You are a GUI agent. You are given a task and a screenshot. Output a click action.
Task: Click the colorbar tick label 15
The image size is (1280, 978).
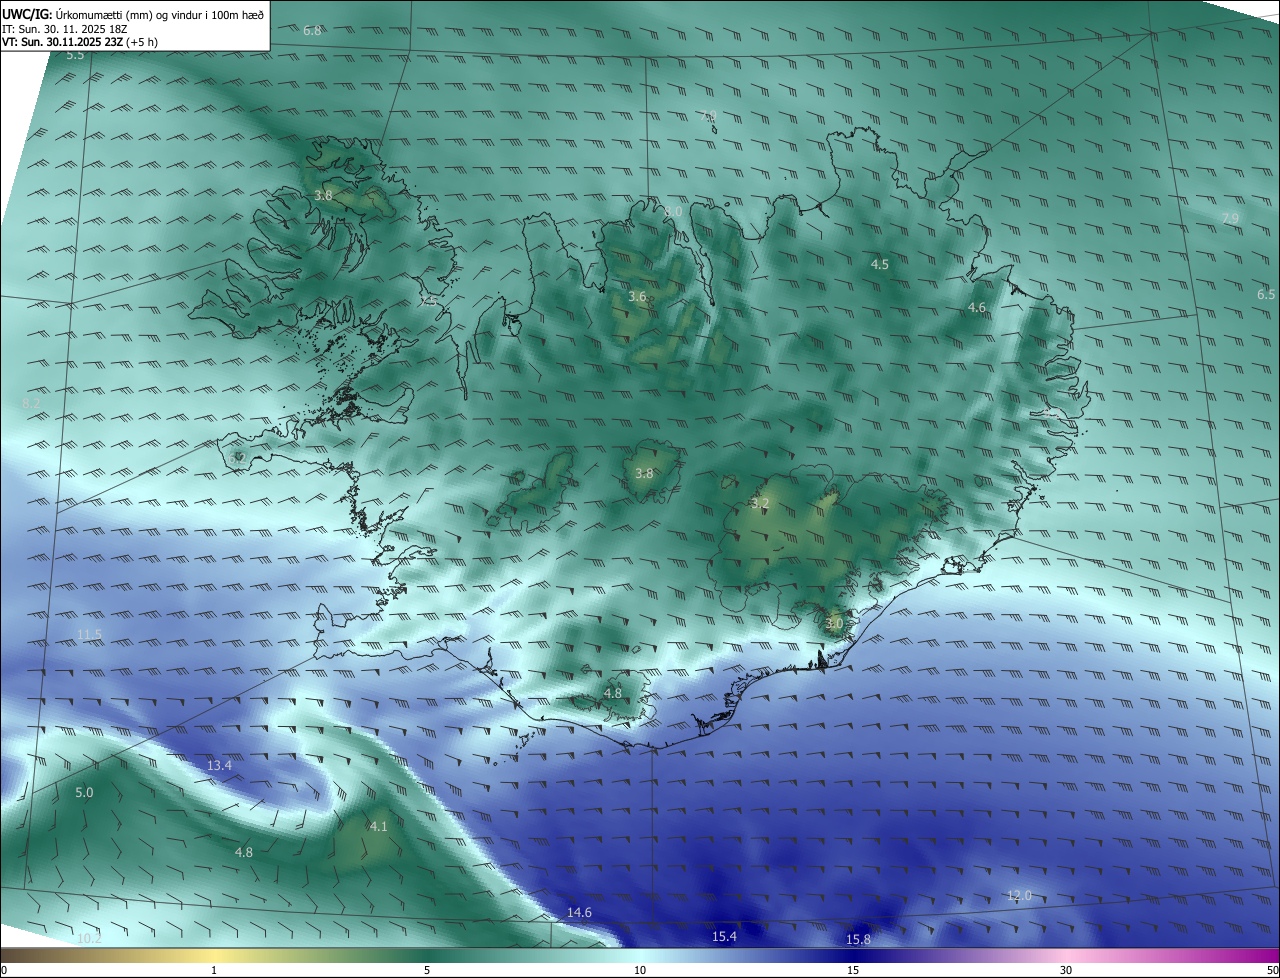(x=853, y=971)
